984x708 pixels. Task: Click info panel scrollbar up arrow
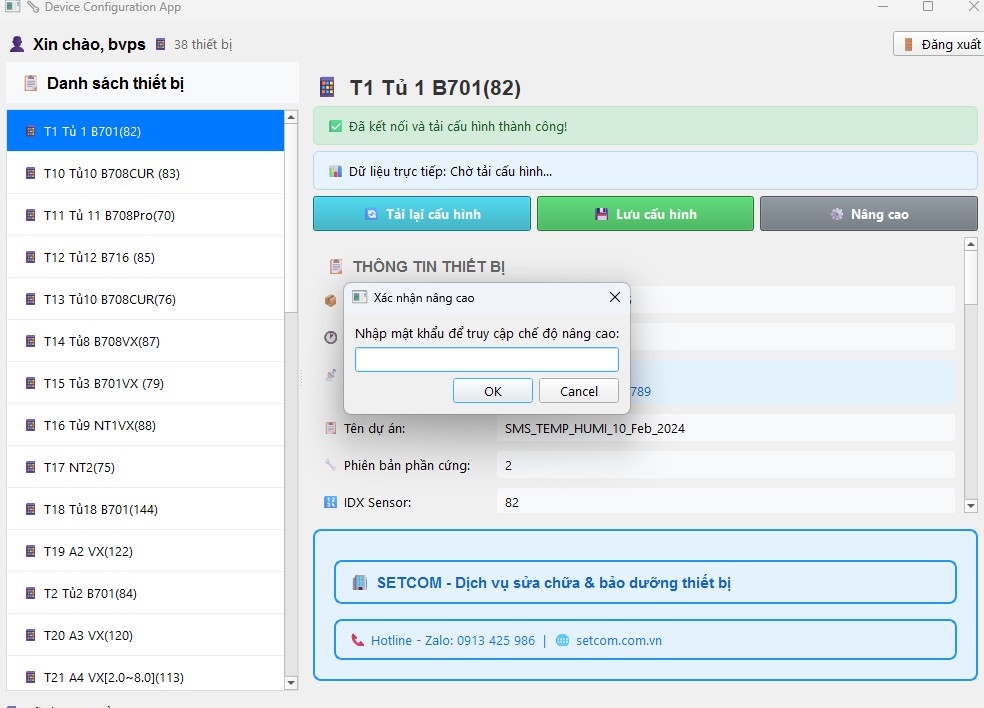pos(970,244)
